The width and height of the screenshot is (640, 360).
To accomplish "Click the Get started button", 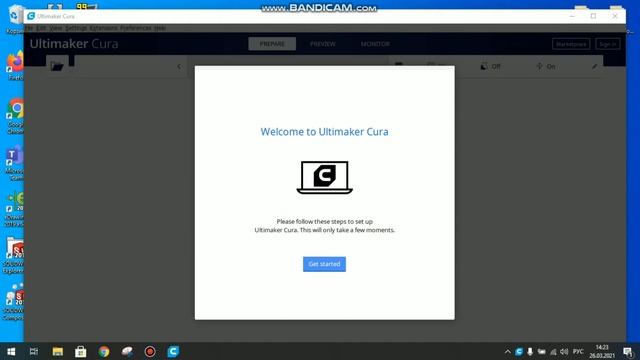I will point(324,264).
